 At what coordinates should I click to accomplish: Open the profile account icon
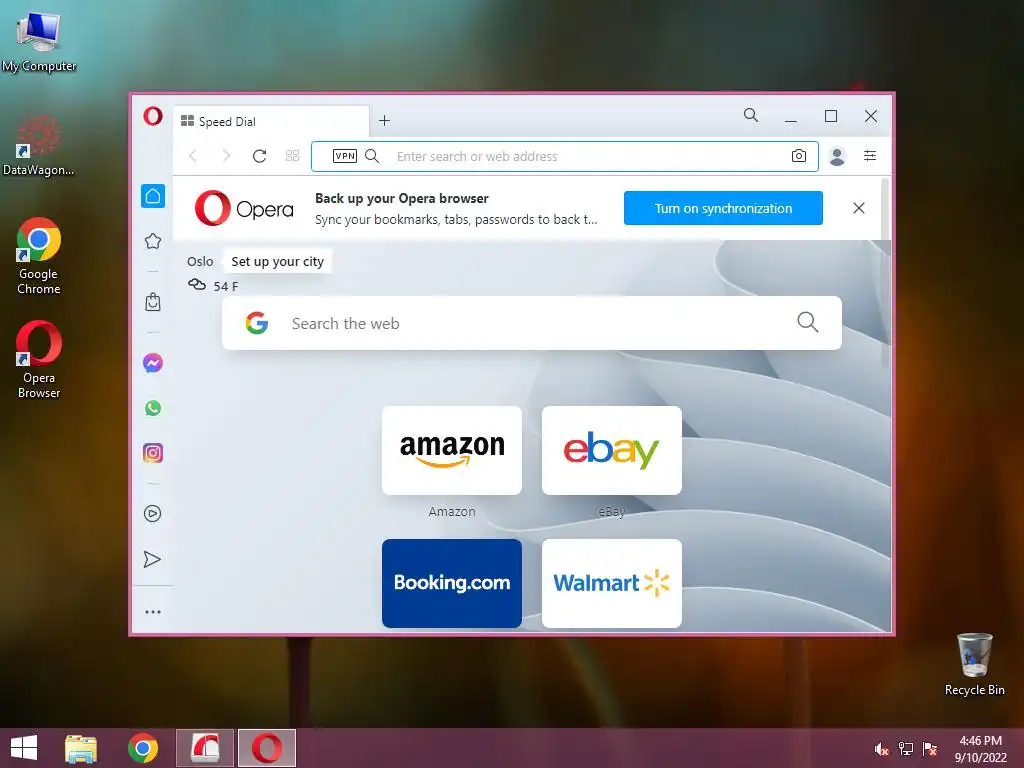[837, 156]
